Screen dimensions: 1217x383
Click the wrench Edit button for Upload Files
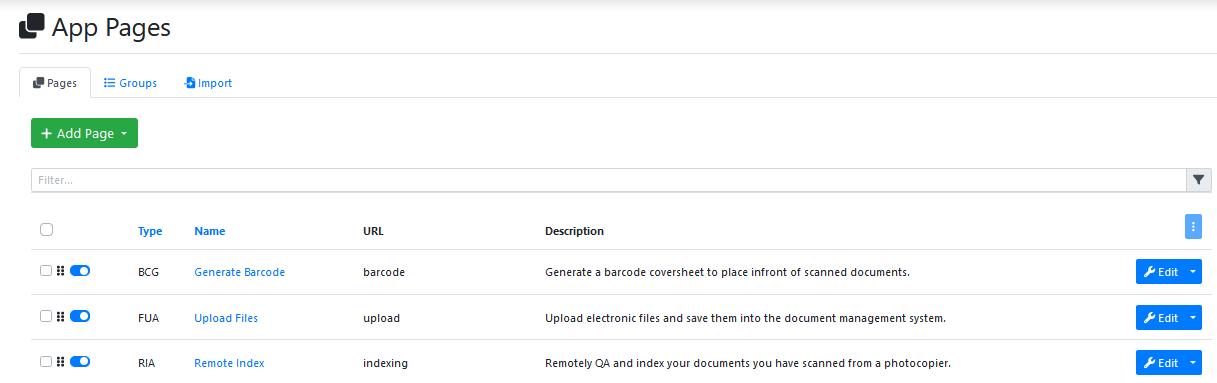[1160, 318]
